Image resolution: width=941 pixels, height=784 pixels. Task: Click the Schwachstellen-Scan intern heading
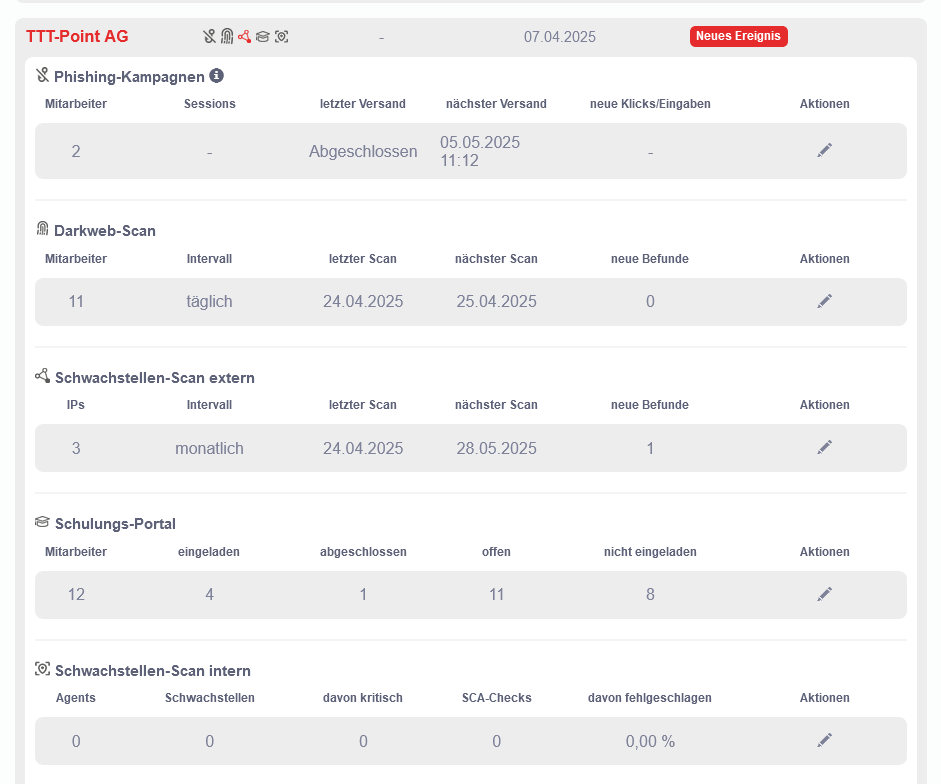tap(152, 671)
